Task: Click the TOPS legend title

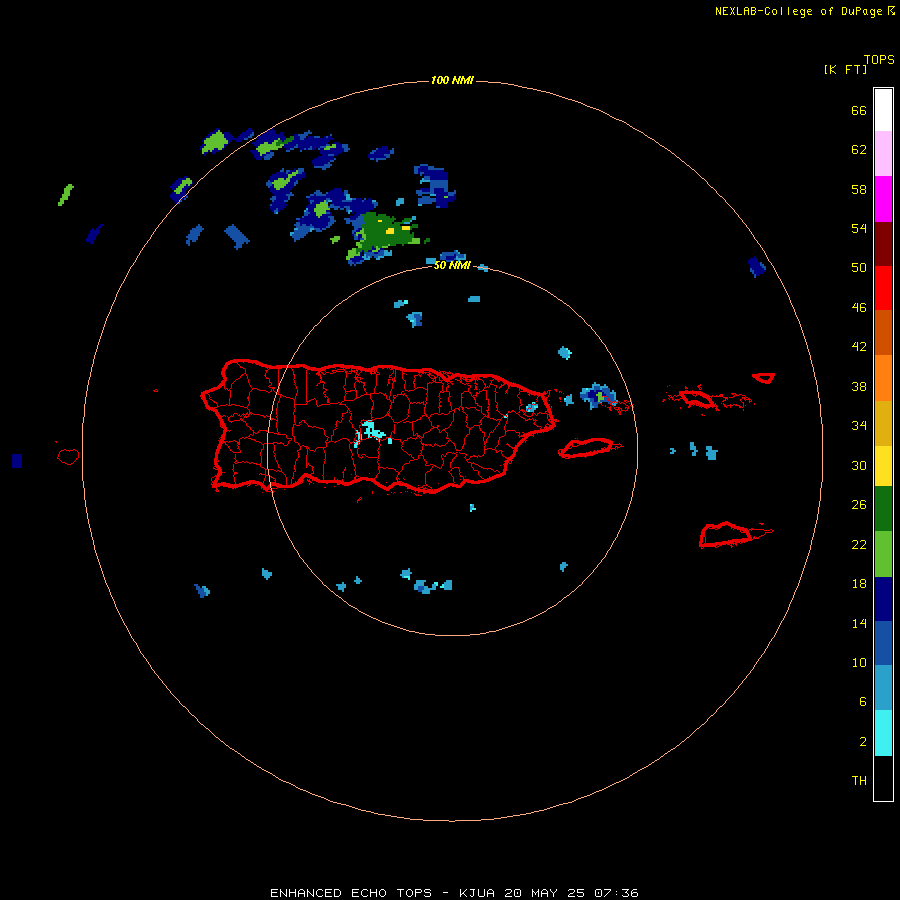Action: pos(879,59)
